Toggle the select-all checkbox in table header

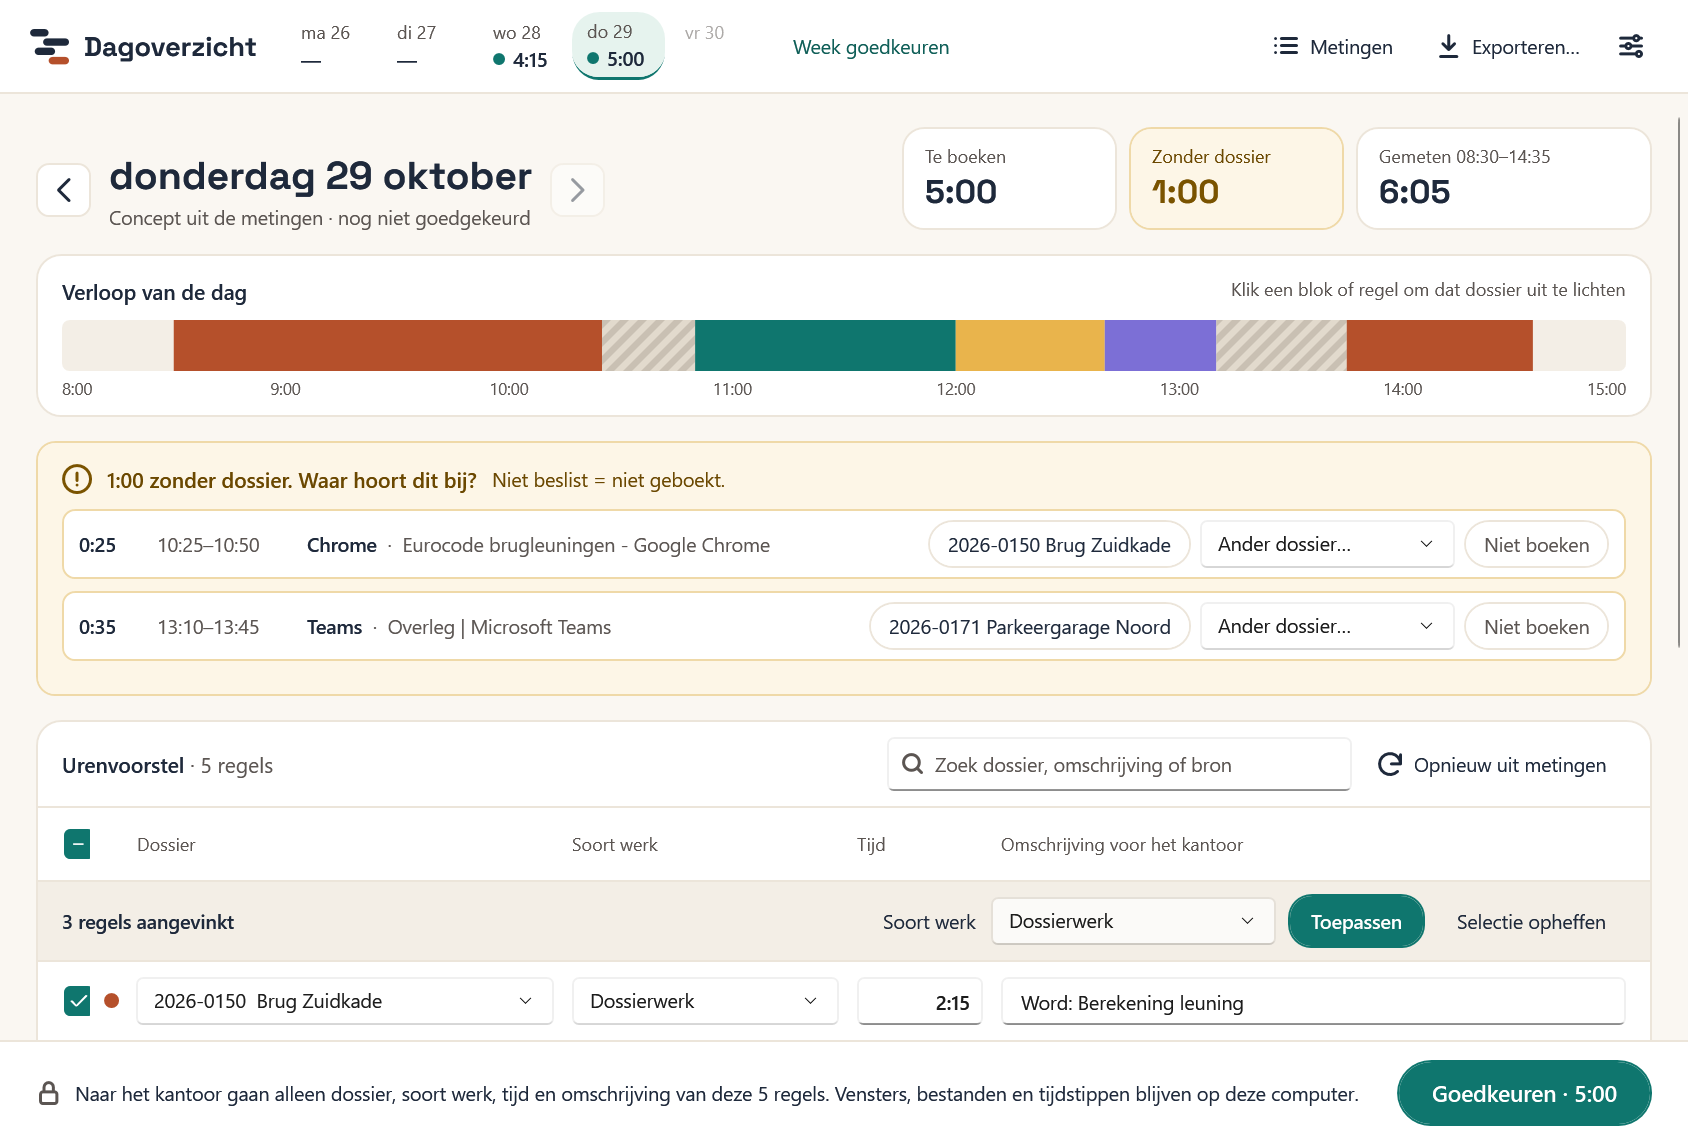77,844
